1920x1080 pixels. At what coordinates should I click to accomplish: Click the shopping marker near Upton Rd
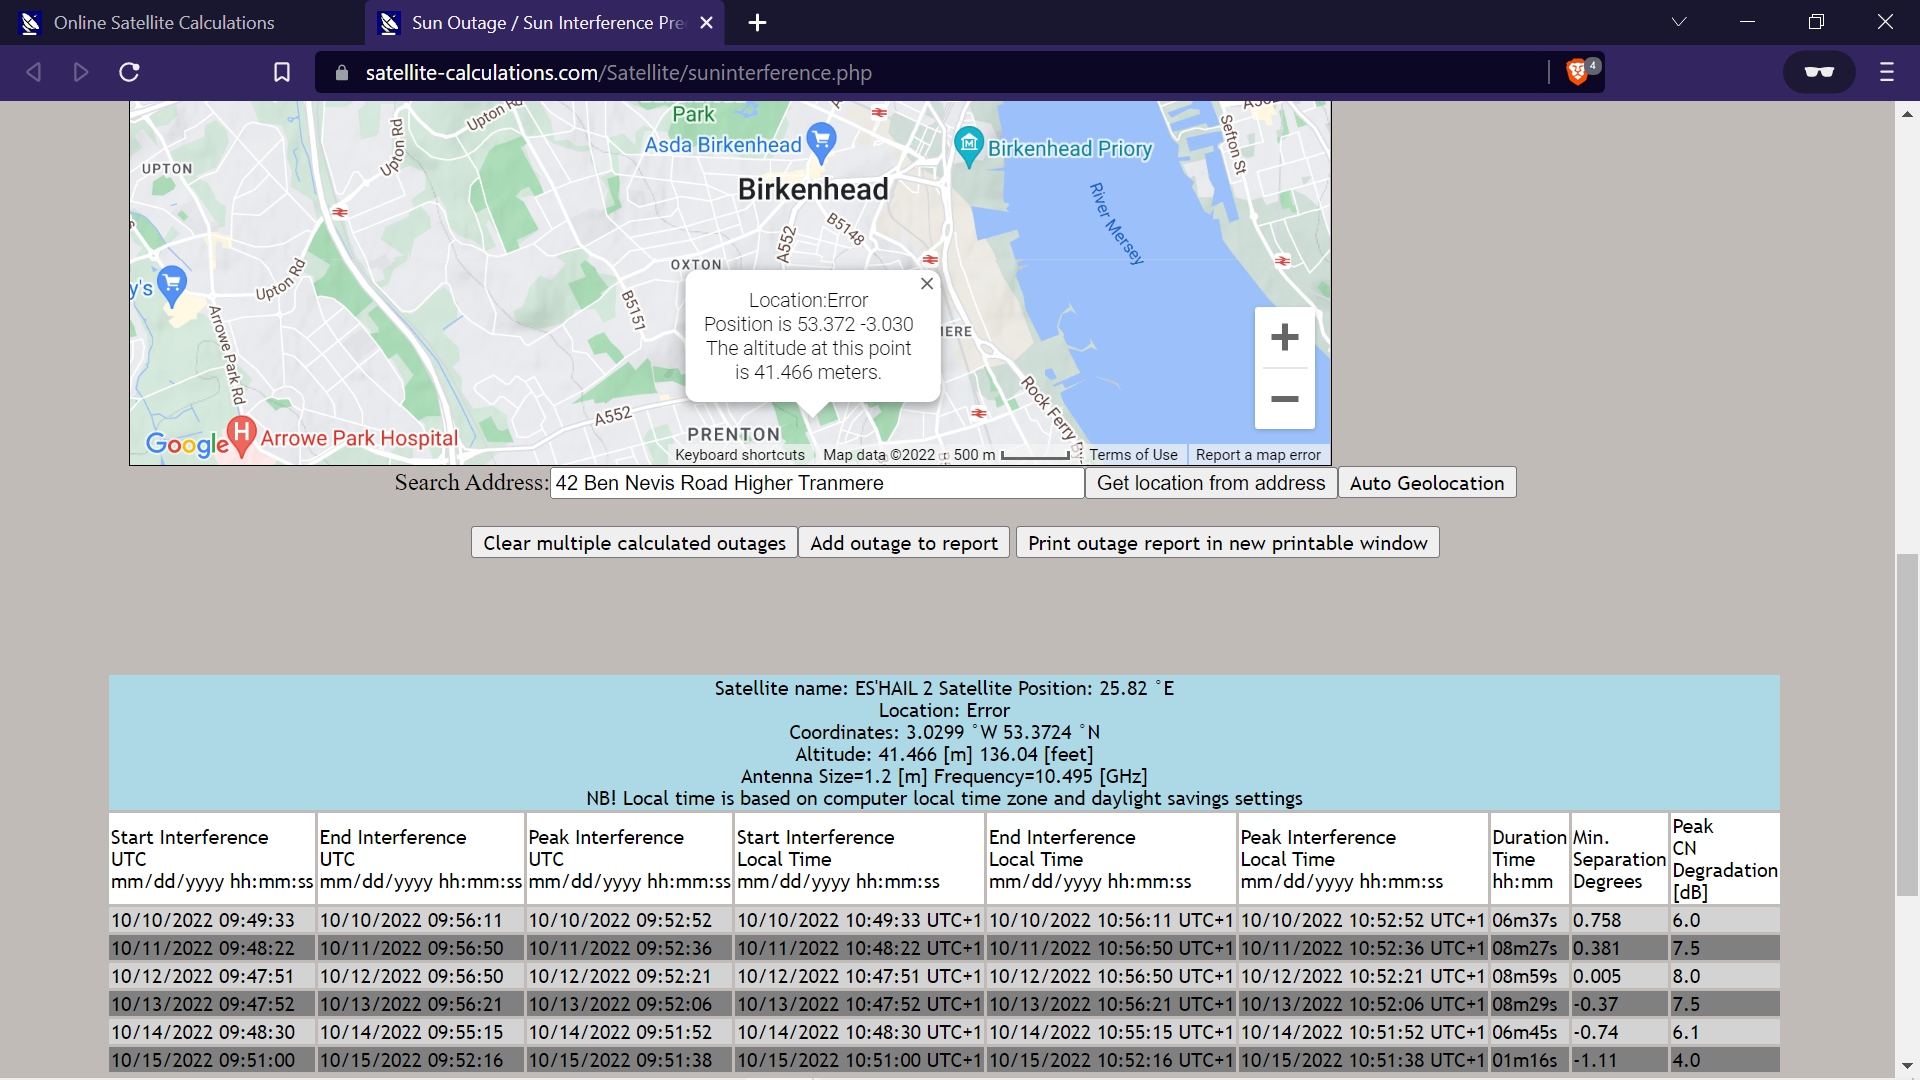172,286
